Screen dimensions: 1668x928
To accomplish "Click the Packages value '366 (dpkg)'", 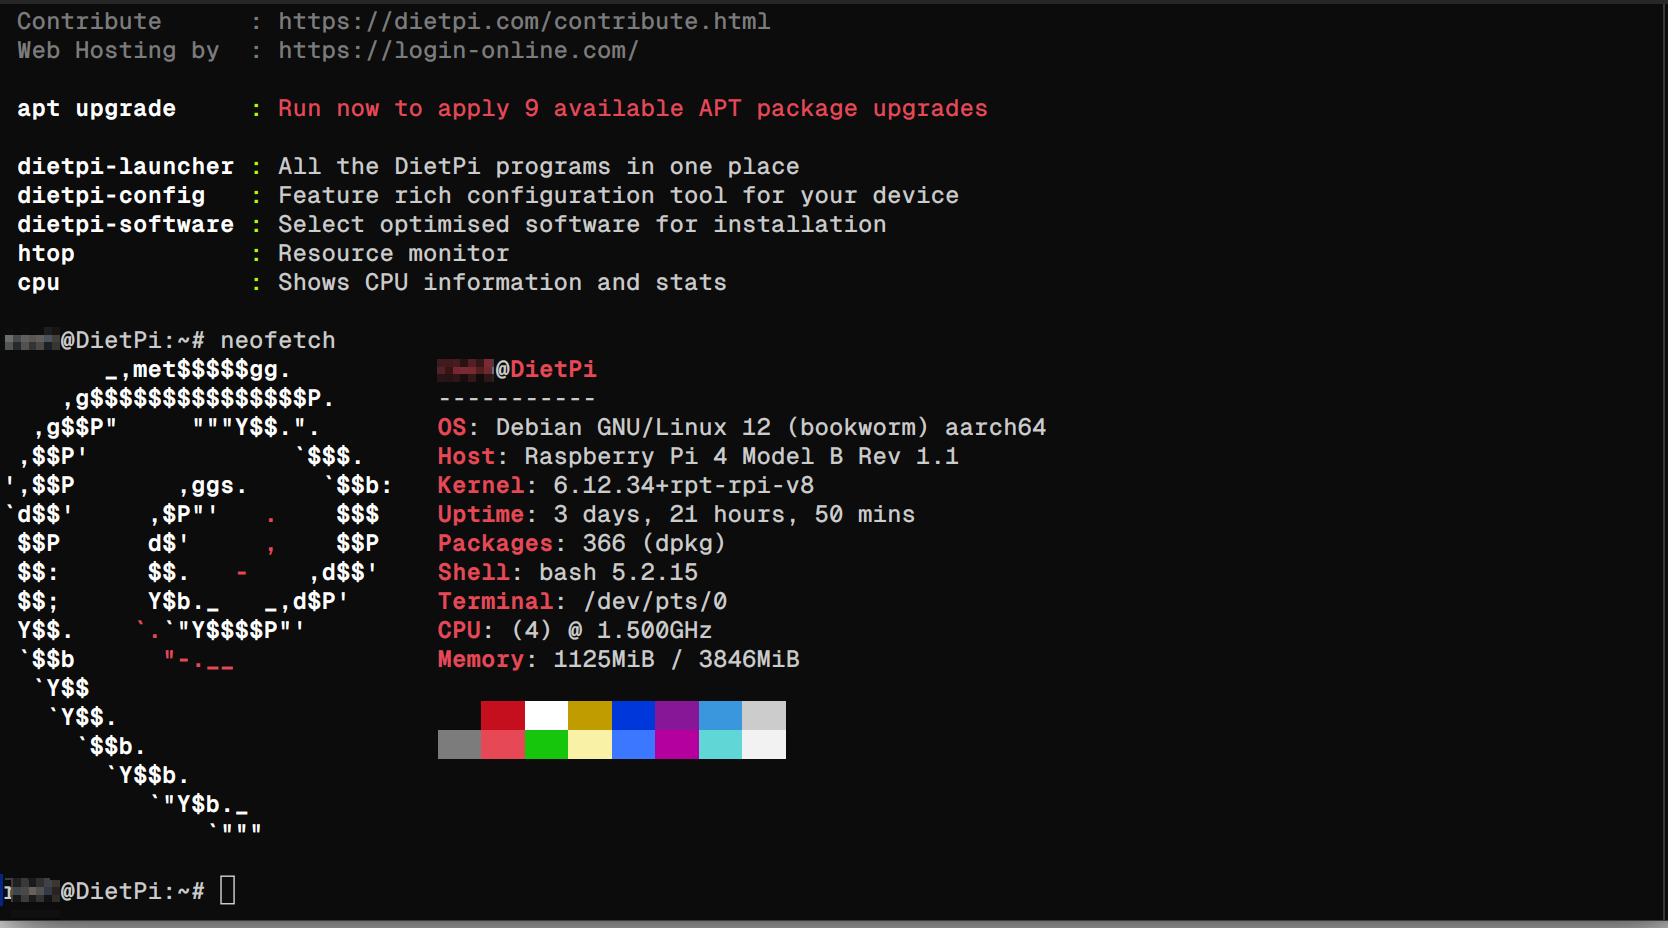I will click(654, 543).
